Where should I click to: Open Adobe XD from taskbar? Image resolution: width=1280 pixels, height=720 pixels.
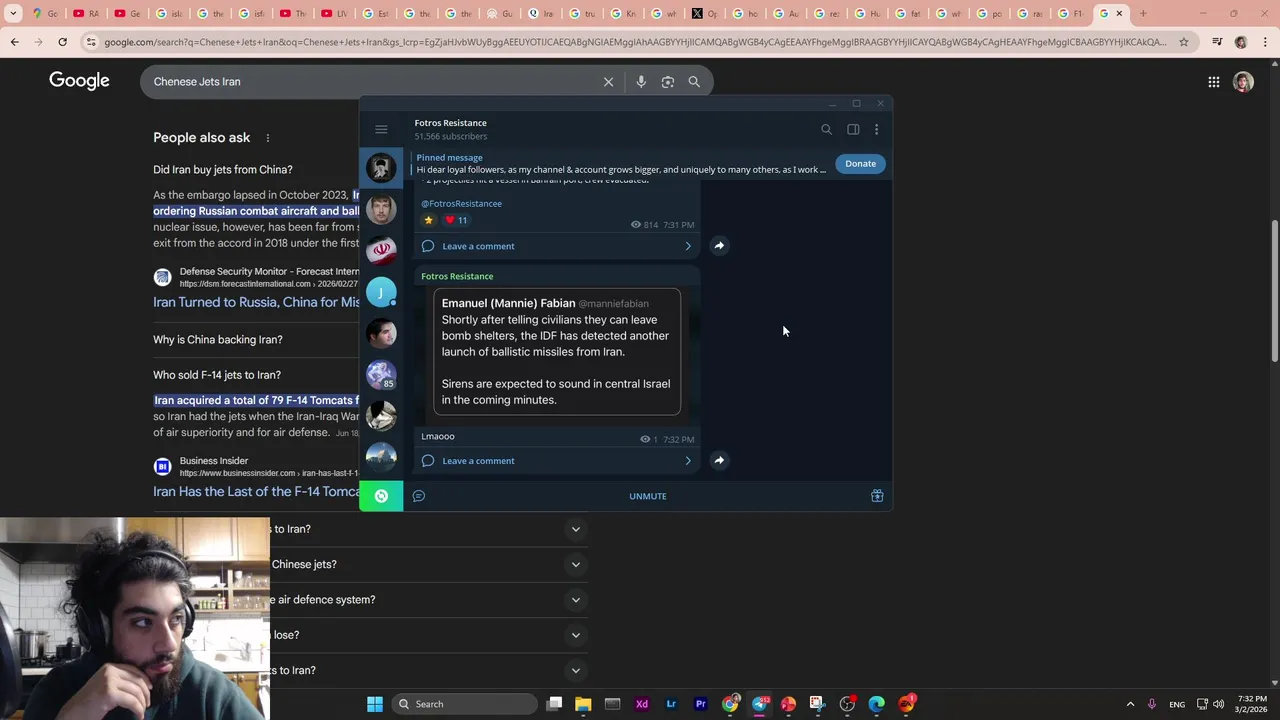pyautogui.click(x=642, y=704)
